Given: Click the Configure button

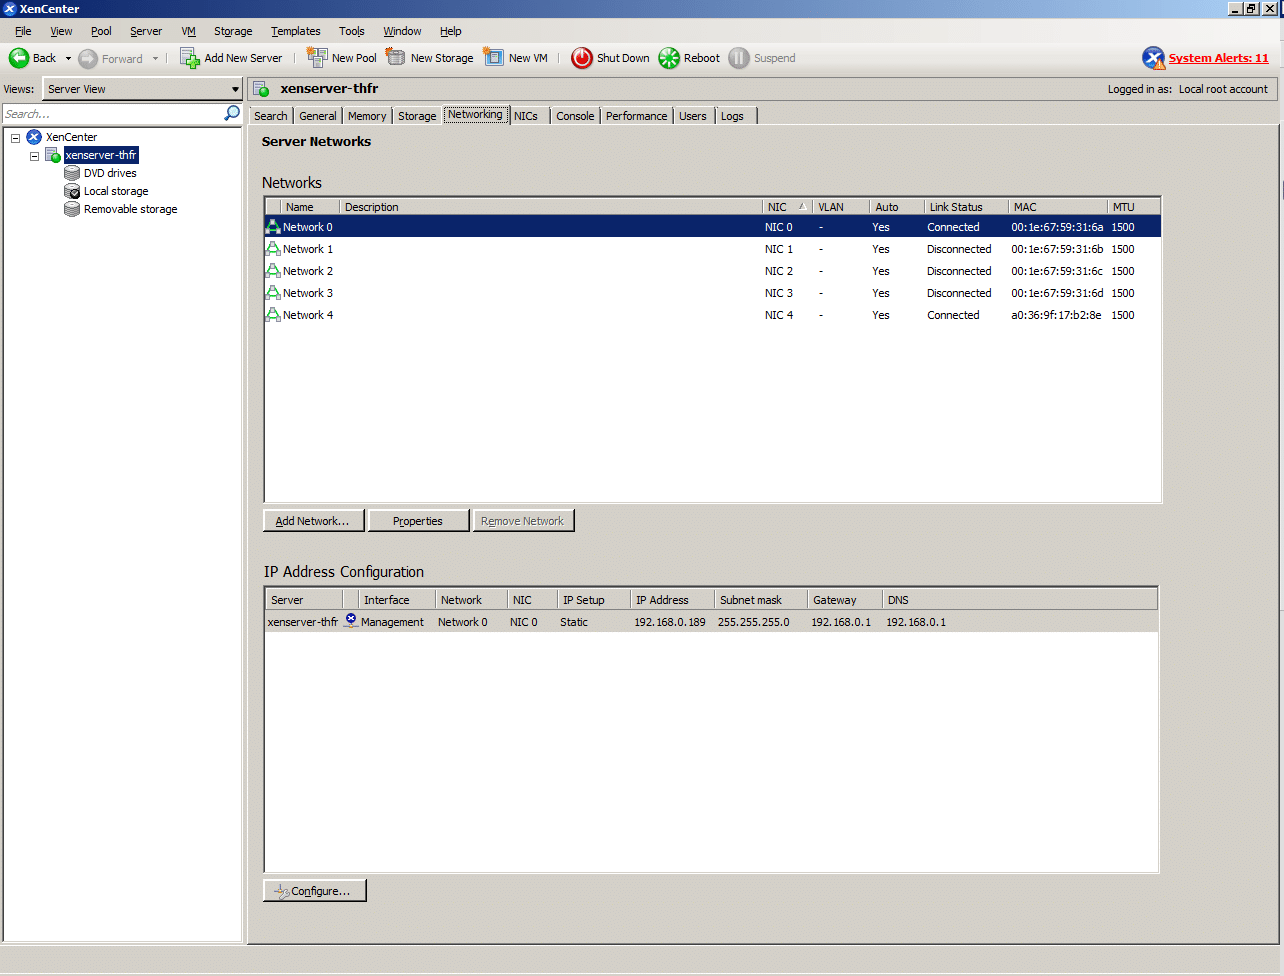Looking at the screenshot, I should (x=315, y=890).
